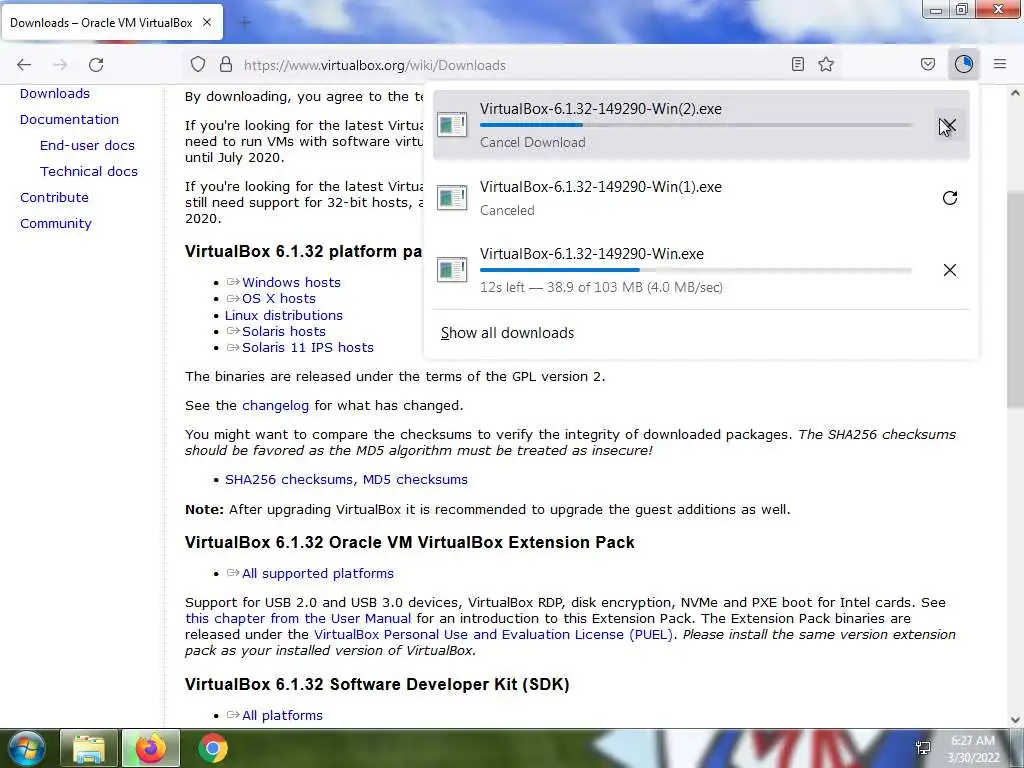Open a new tab with plus button
Viewport: 1024px width, 768px height.
245,24
